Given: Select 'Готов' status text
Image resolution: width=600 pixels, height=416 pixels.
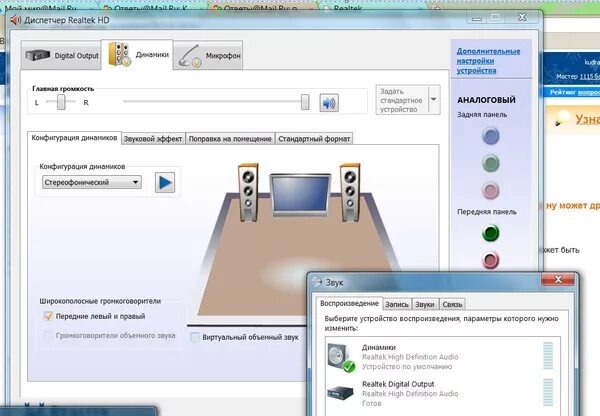Looking at the screenshot, I should click(x=372, y=403).
